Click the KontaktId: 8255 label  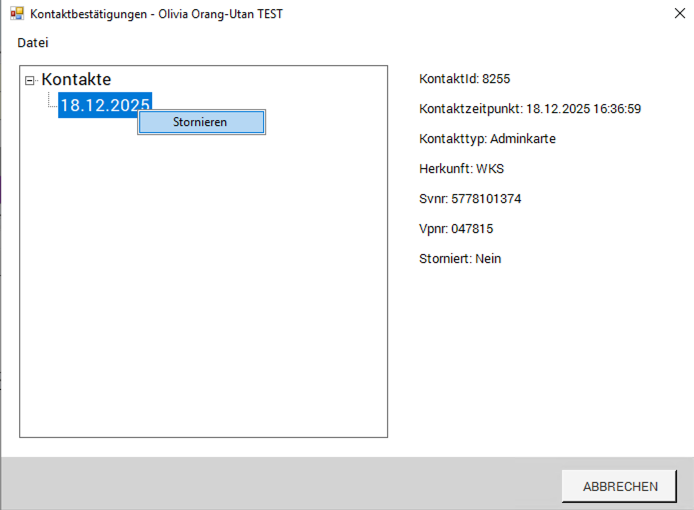pos(465,79)
